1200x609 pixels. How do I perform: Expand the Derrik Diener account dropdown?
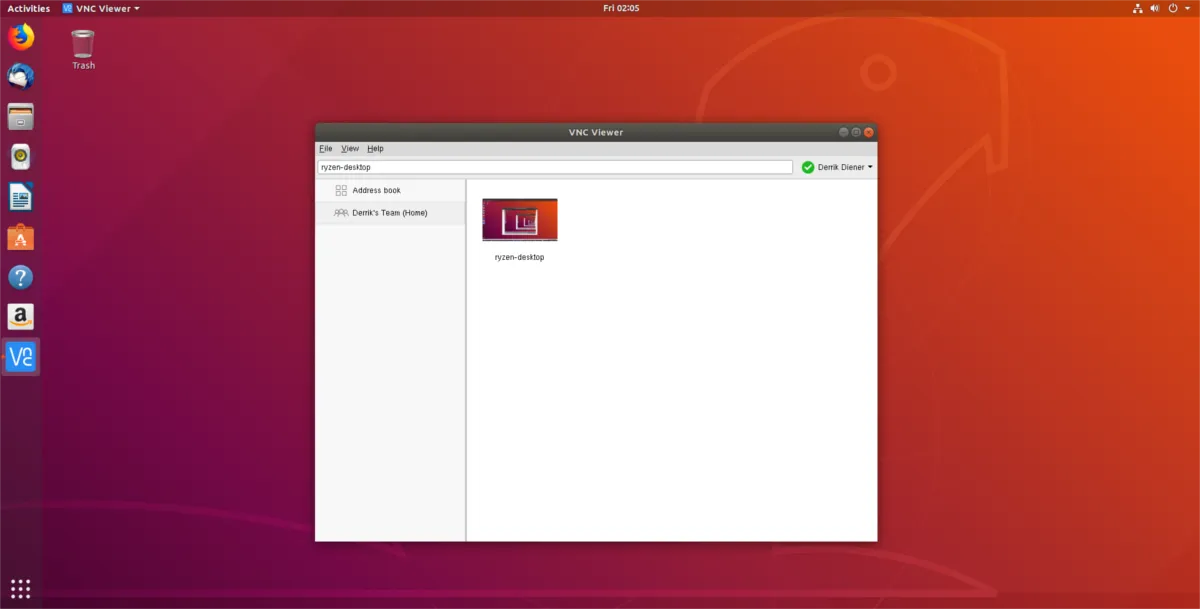tap(845, 167)
